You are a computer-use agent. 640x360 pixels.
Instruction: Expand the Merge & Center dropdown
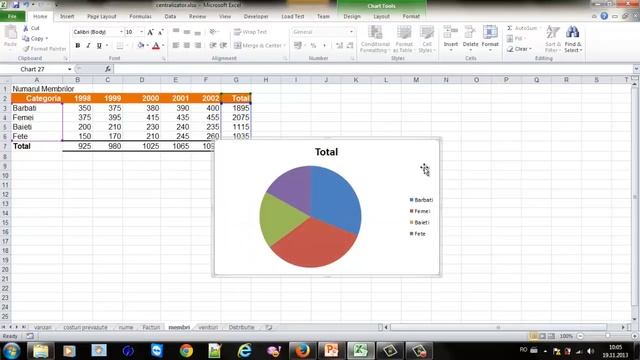[x=284, y=46]
